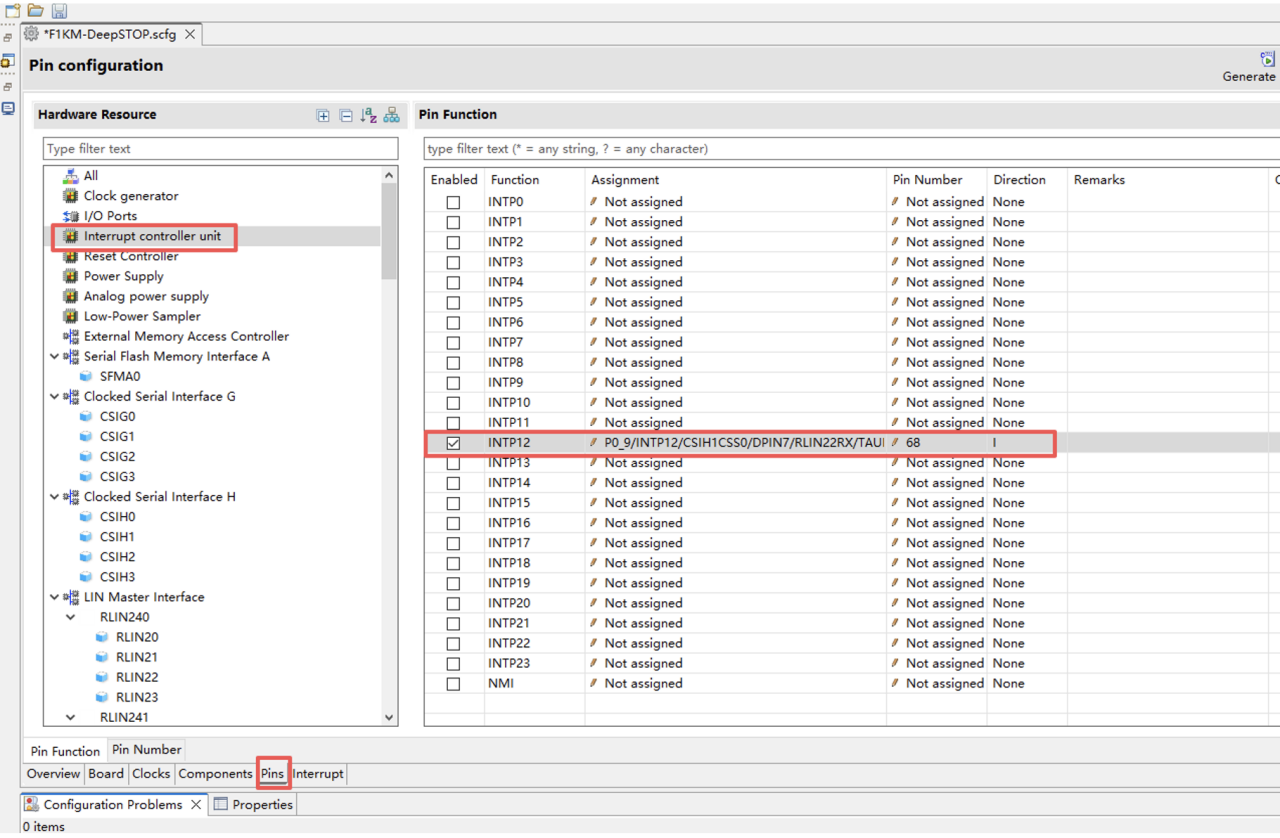
Task: Click the Open folder icon in toolbar
Action: (x=36, y=11)
